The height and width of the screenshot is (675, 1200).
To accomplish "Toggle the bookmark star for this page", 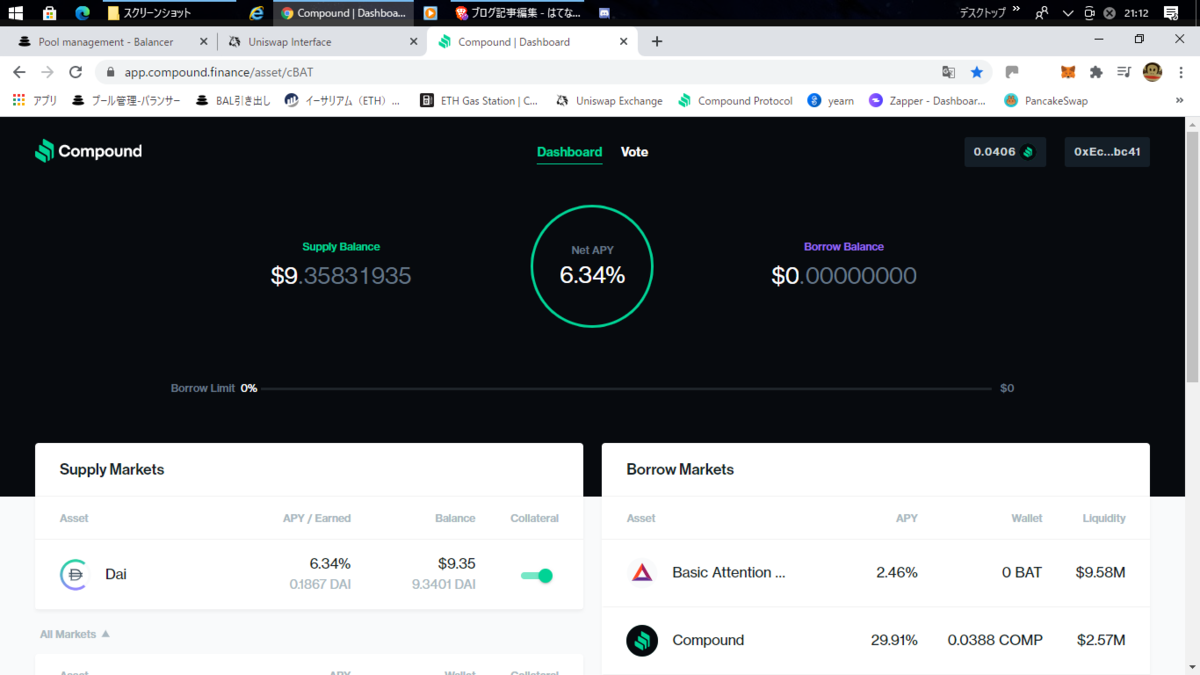I will pyautogui.click(x=977, y=72).
